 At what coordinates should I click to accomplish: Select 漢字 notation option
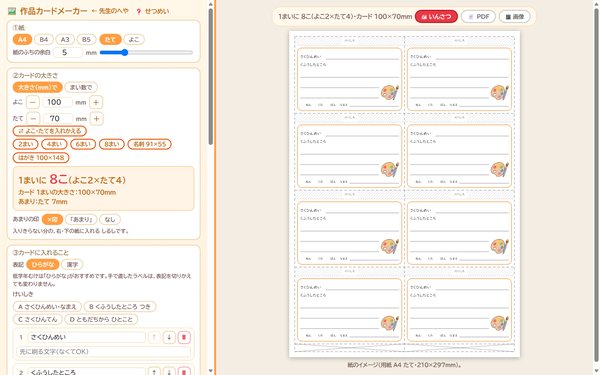[72, 264]
